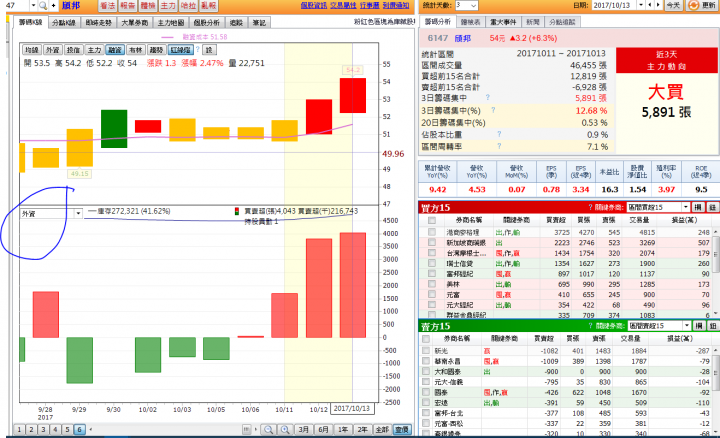The width and height of the screenshot is (720, 438).
Task: Switch to 重大事件 tab
Action: click(503, 22)
